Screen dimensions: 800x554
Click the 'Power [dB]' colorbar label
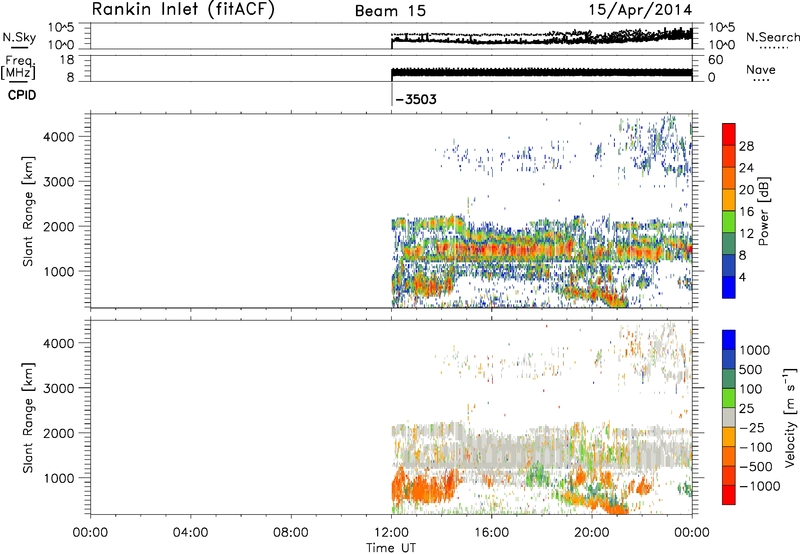coord(764,211)
